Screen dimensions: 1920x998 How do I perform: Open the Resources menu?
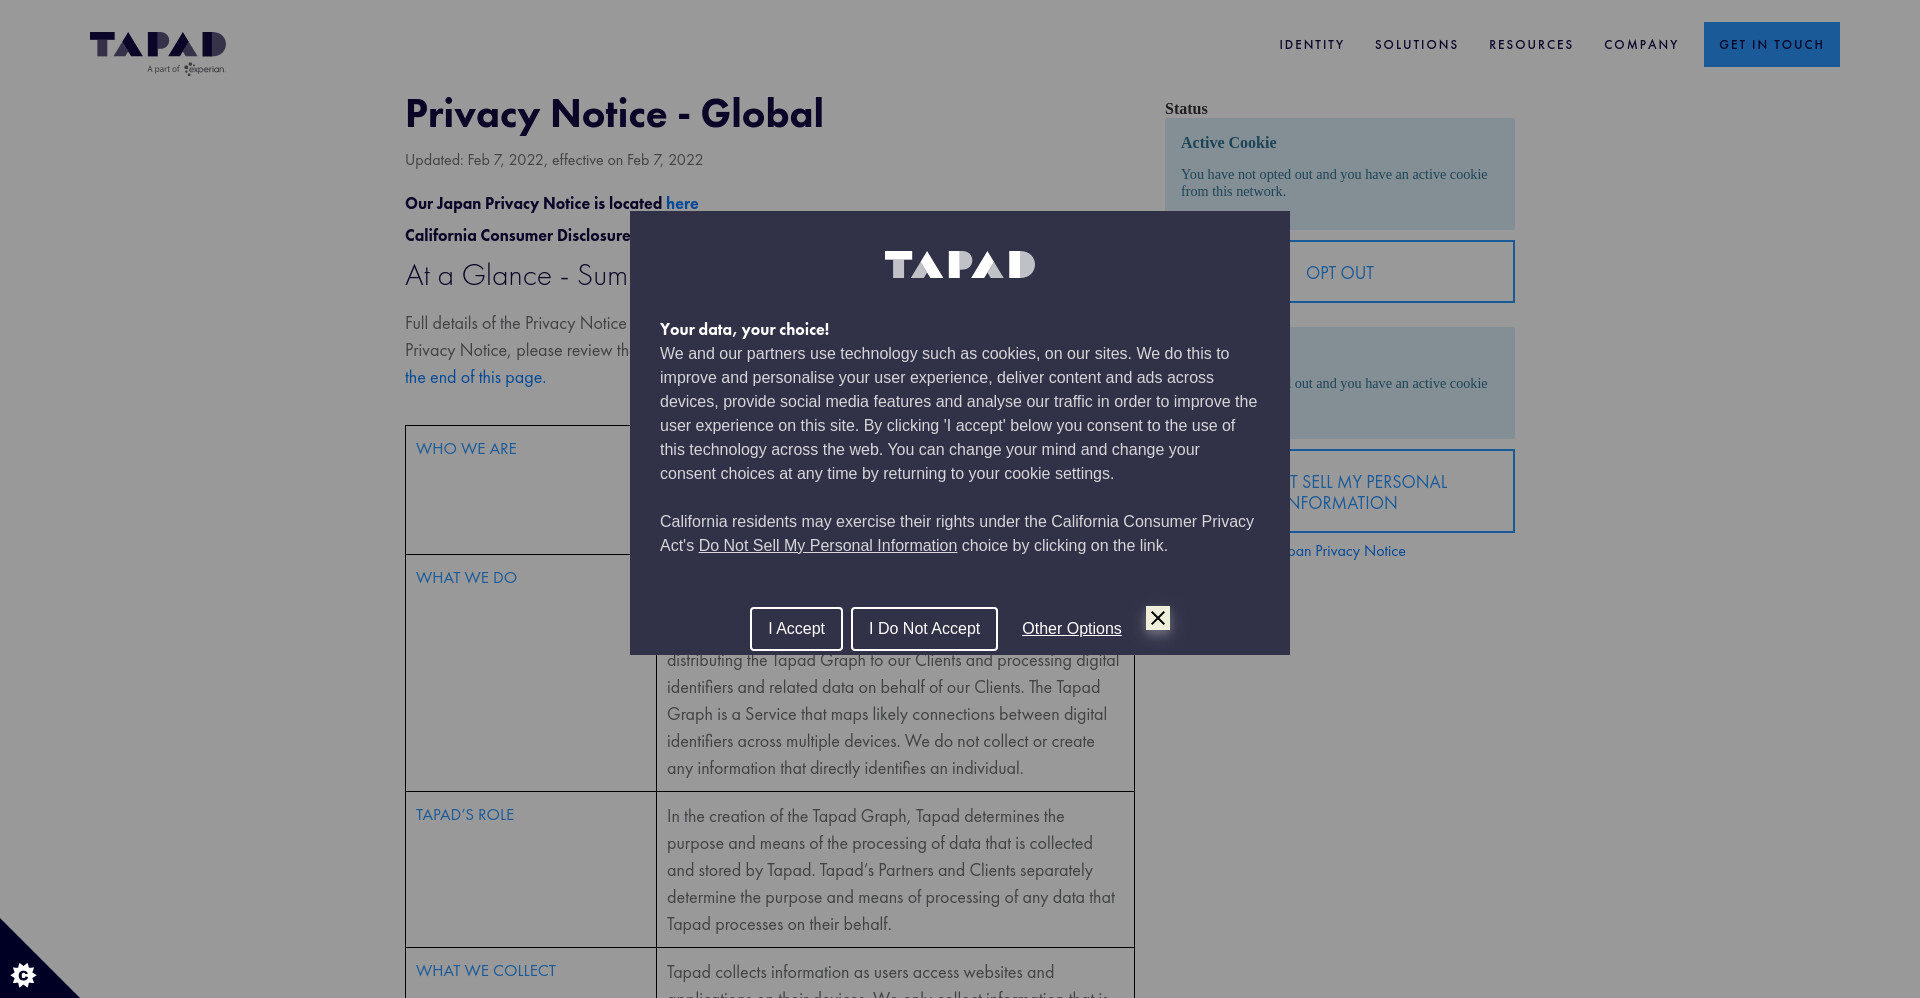[x=1531, y=45]
